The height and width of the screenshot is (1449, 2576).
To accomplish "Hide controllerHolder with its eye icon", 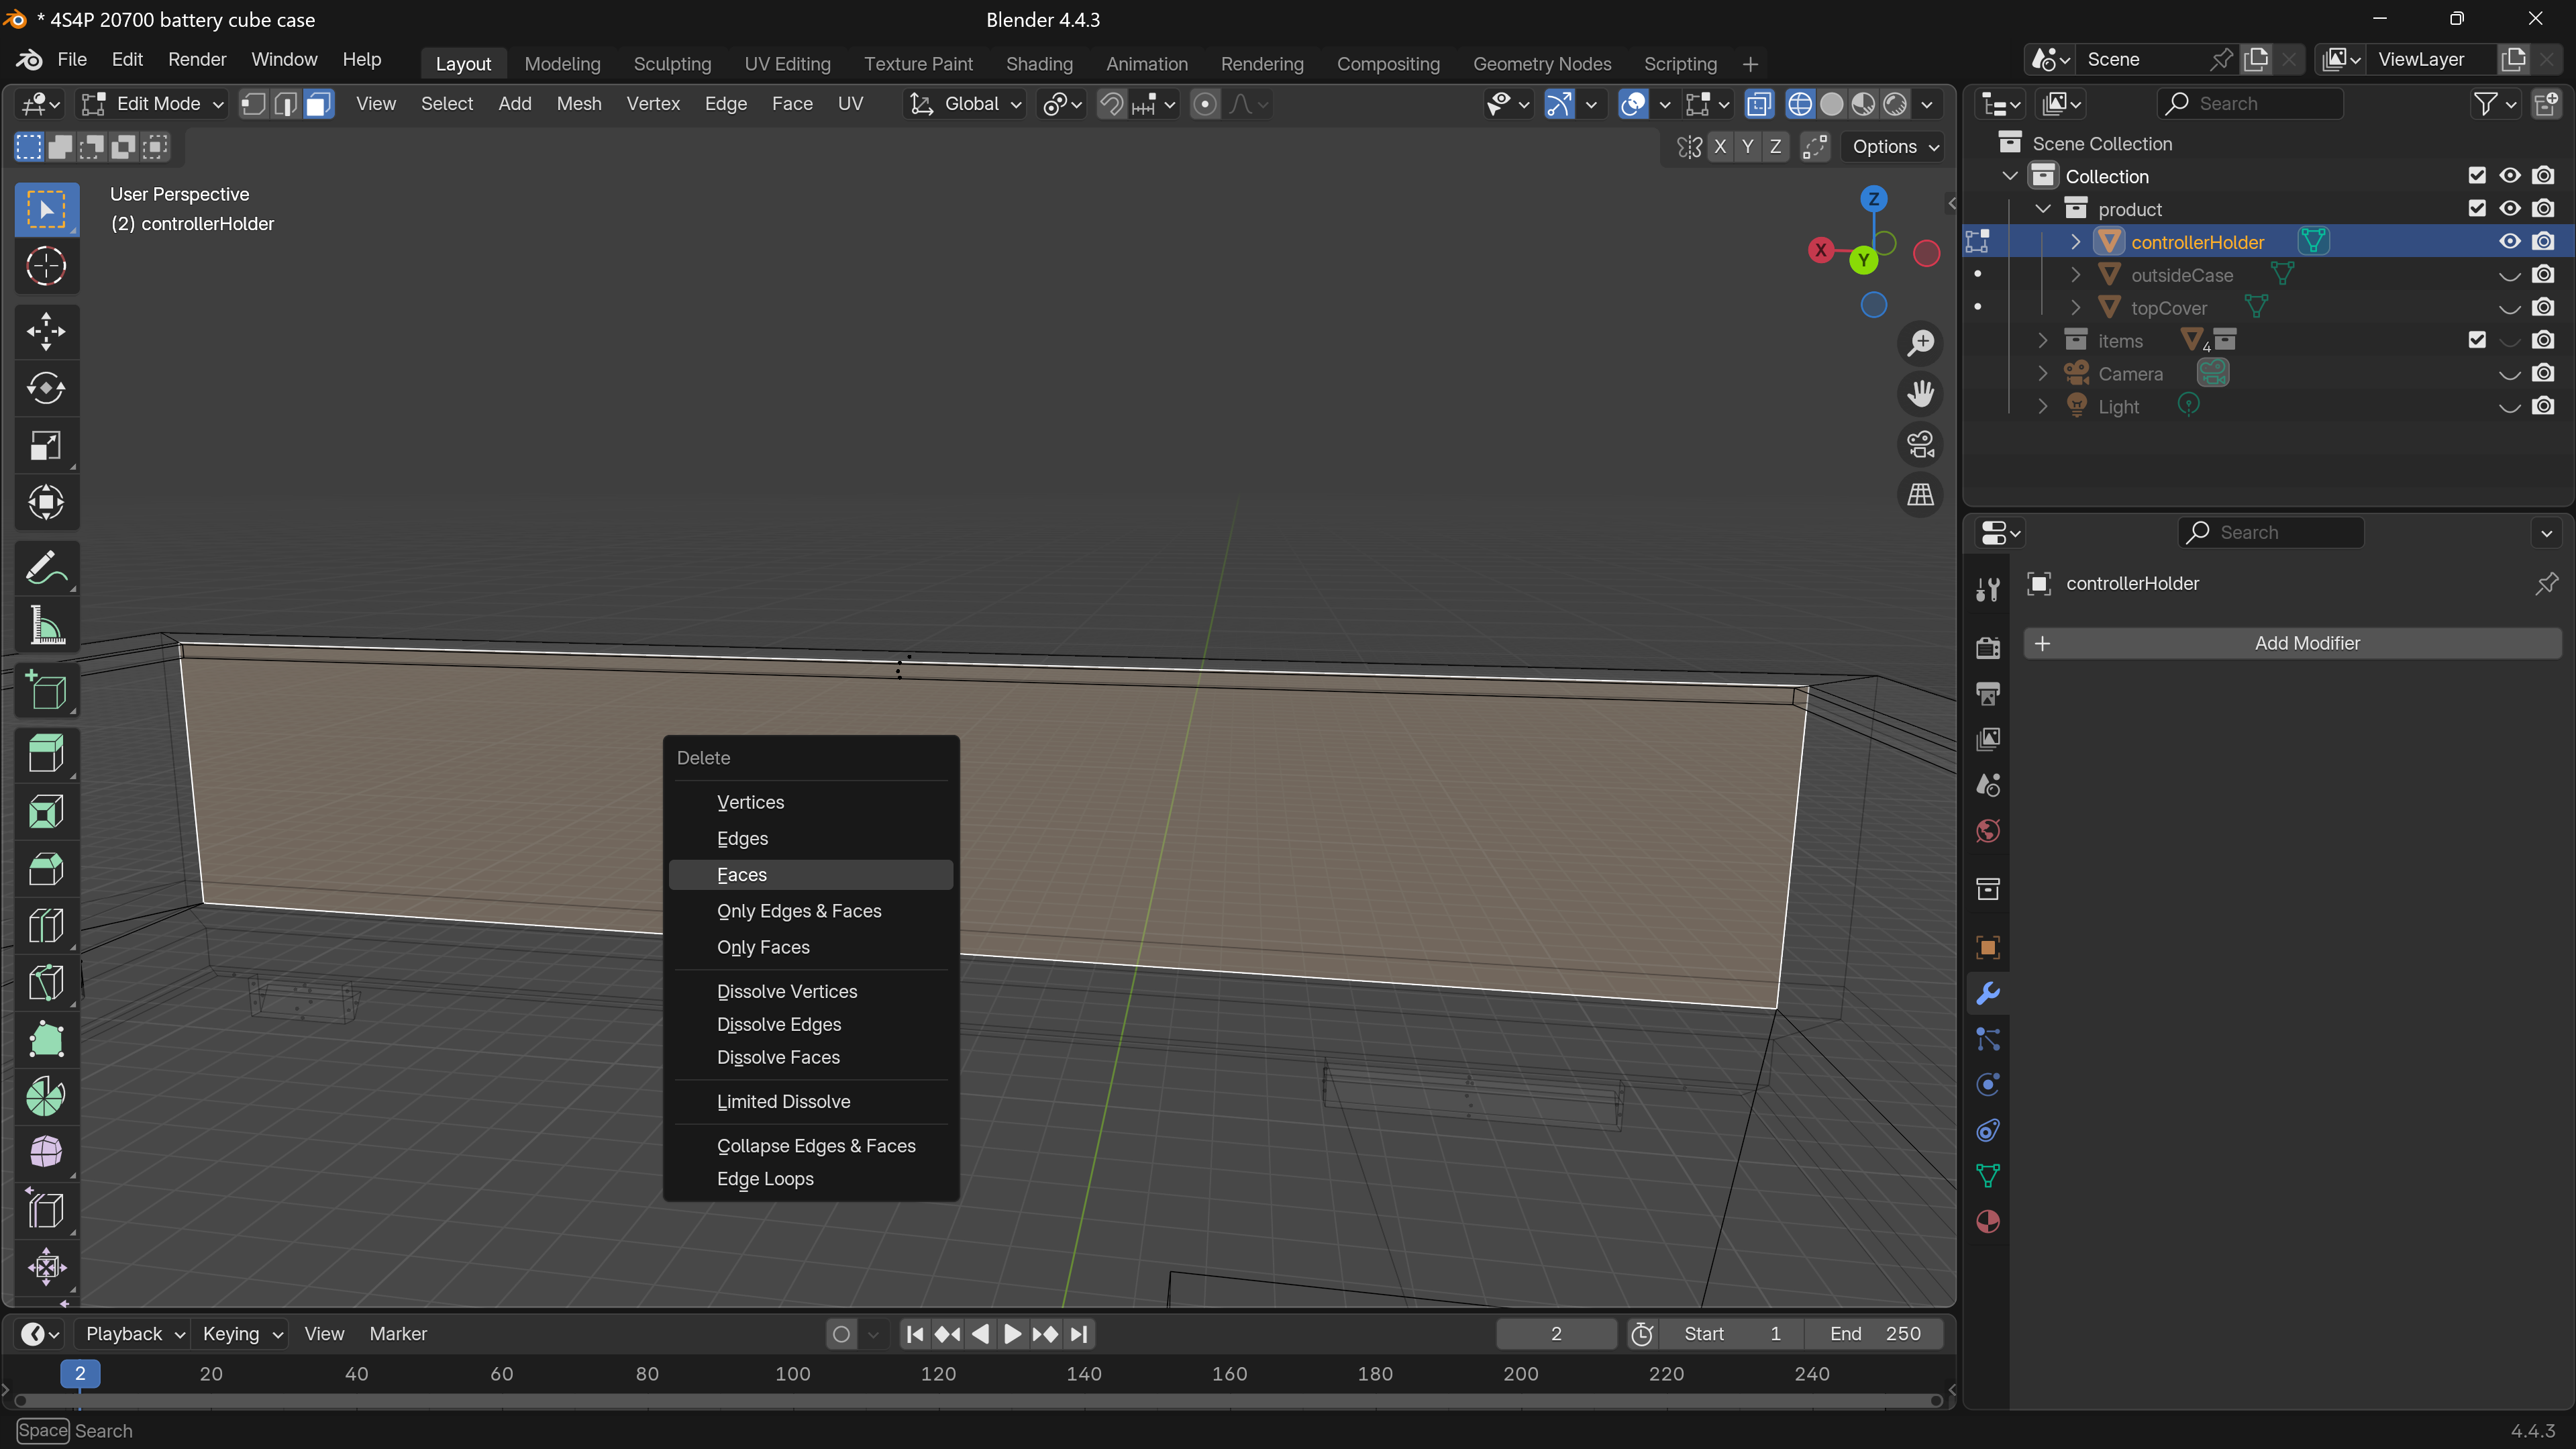I will (2509, 241).
